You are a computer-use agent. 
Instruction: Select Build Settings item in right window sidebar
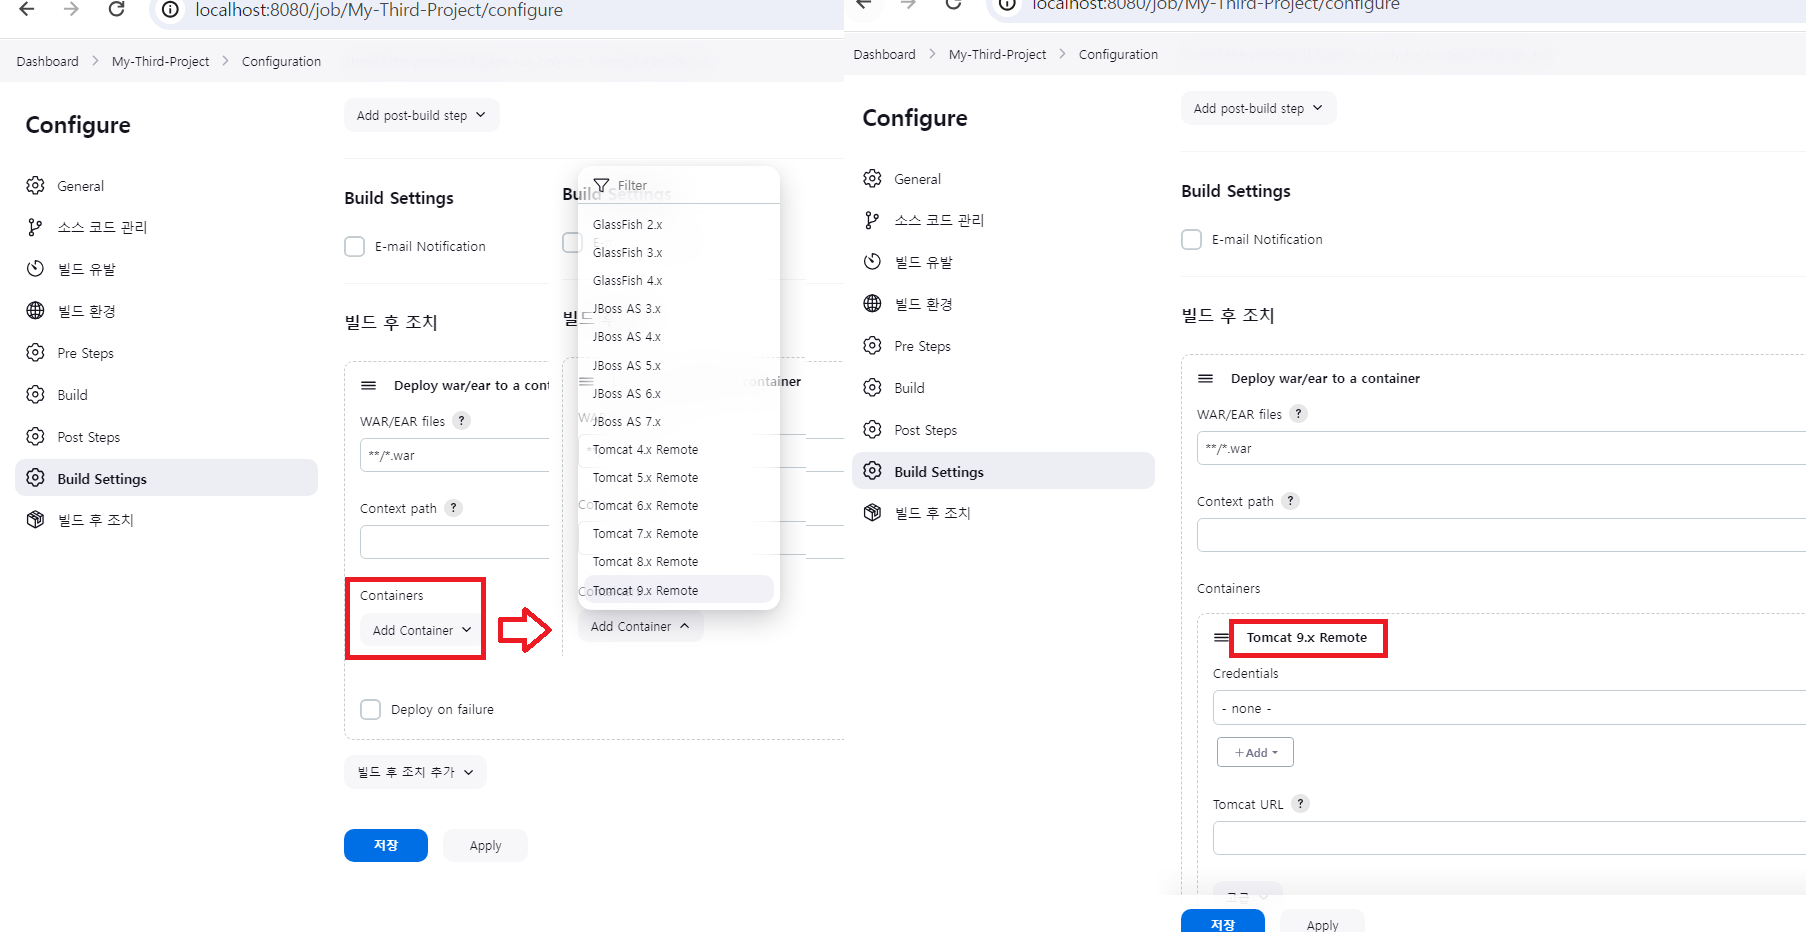[1003, 471]
